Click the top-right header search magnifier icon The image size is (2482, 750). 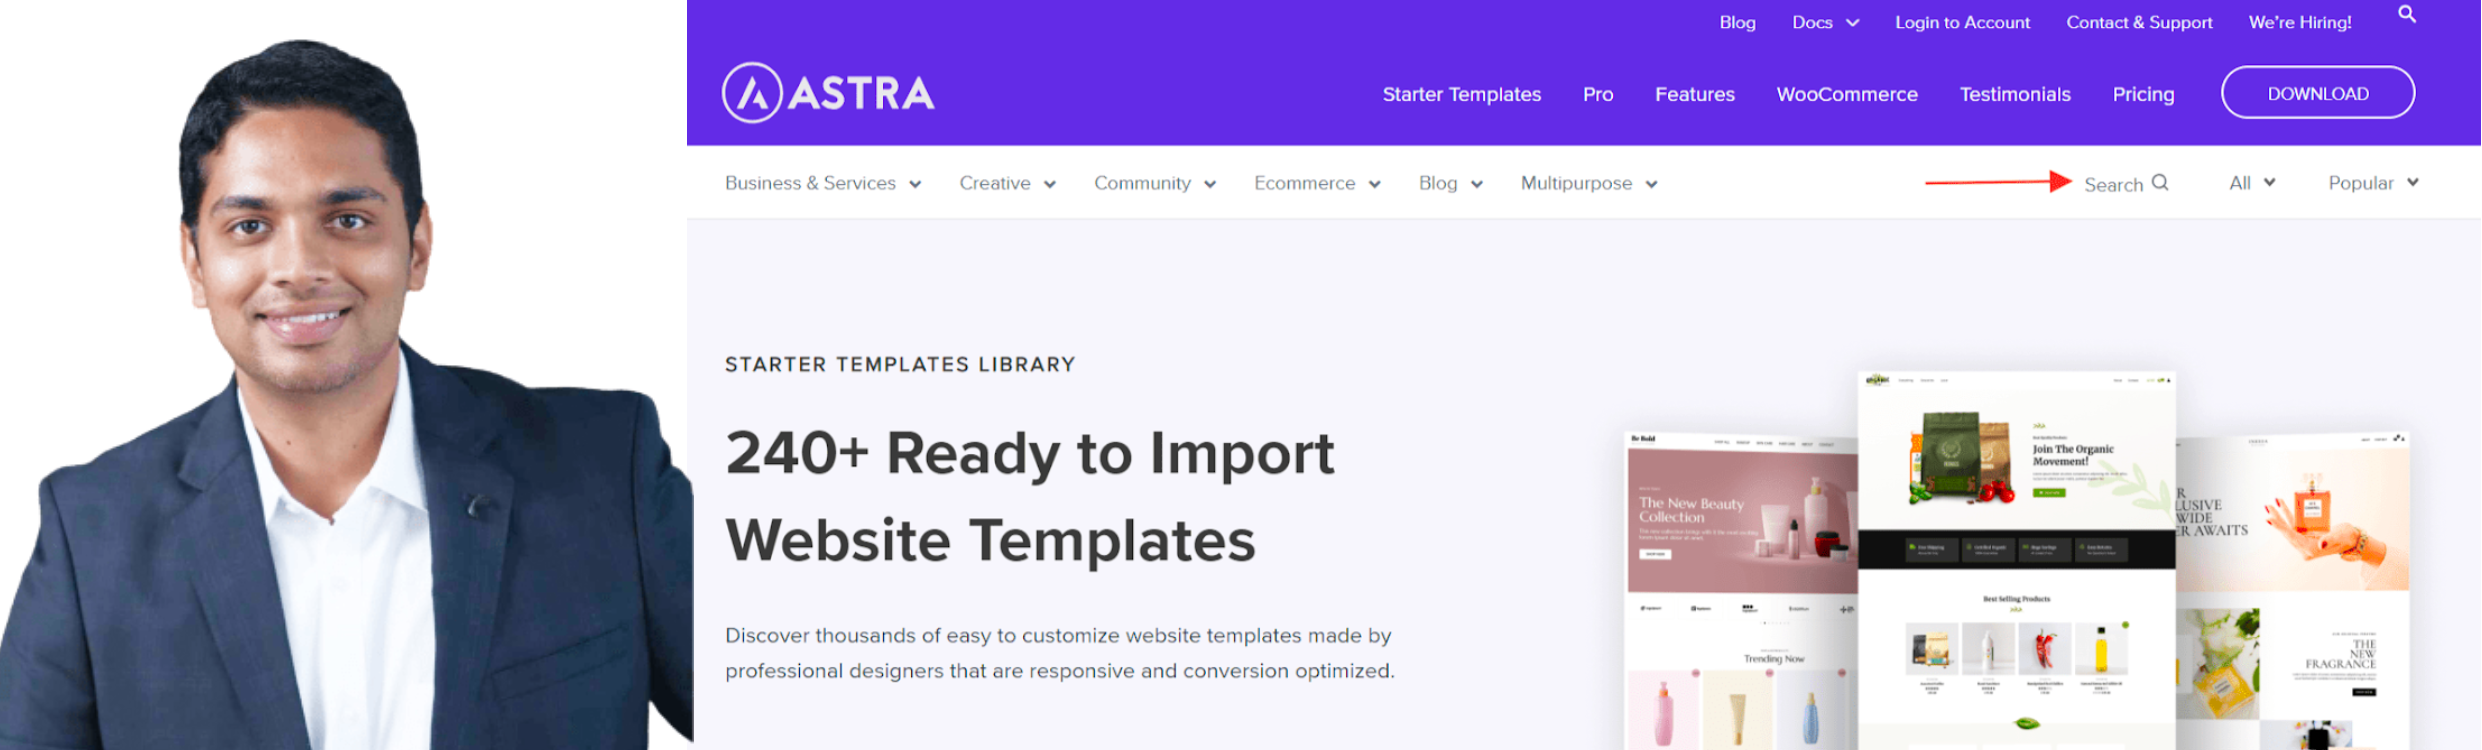(2406, 15)
